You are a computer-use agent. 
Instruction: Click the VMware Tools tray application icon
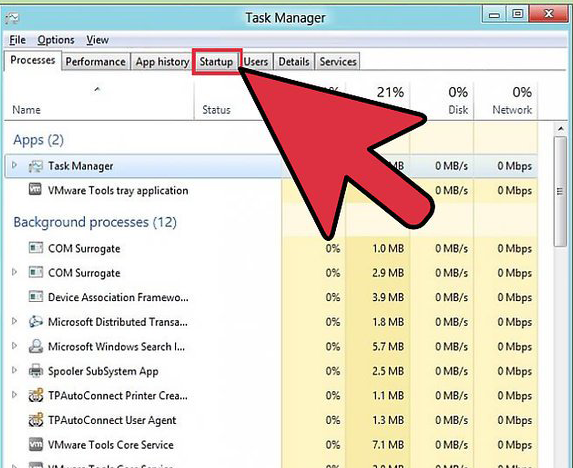35,189
